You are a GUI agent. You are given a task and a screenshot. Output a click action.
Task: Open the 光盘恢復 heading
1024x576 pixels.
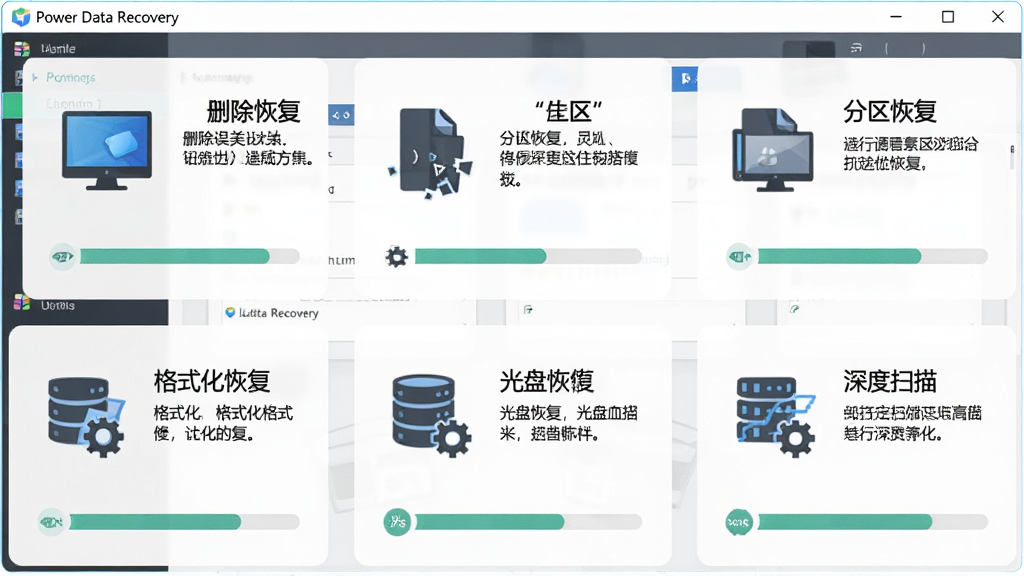point(546,381)
